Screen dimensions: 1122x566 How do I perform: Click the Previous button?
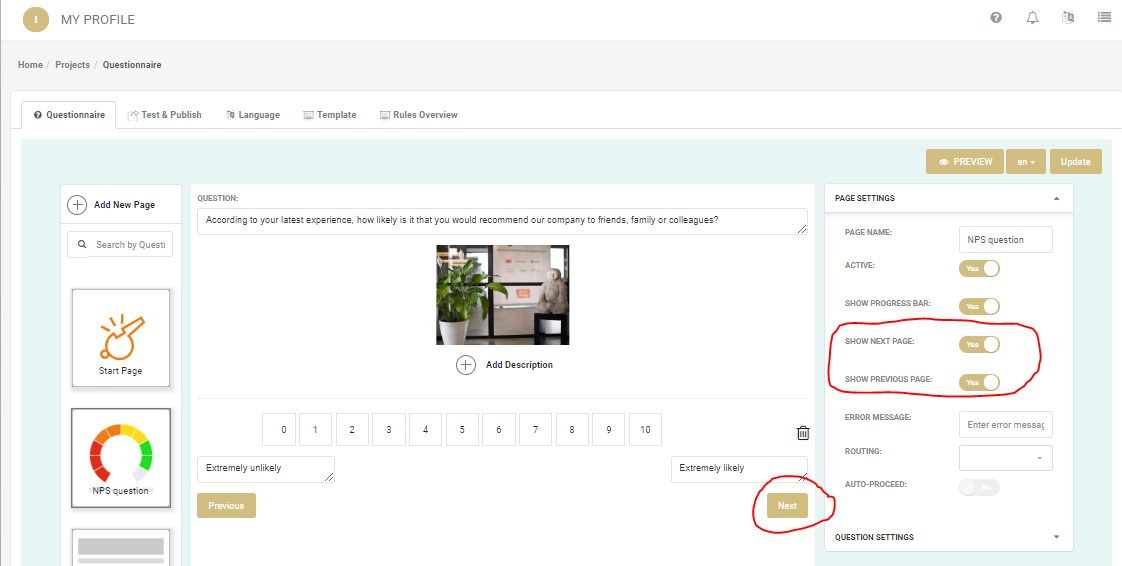point(226,506)
